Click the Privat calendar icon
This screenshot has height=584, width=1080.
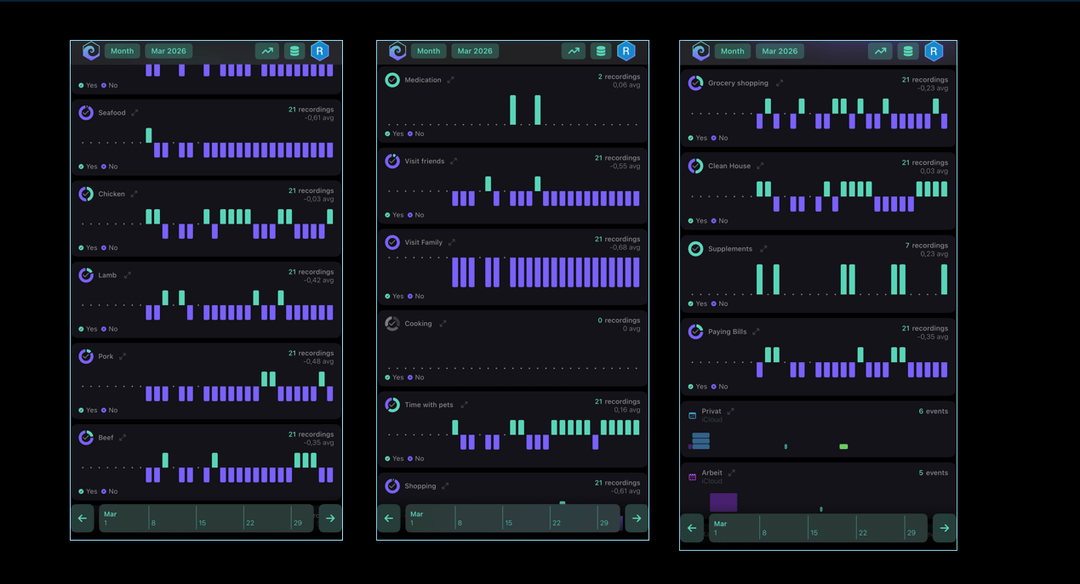coord(692,413)
